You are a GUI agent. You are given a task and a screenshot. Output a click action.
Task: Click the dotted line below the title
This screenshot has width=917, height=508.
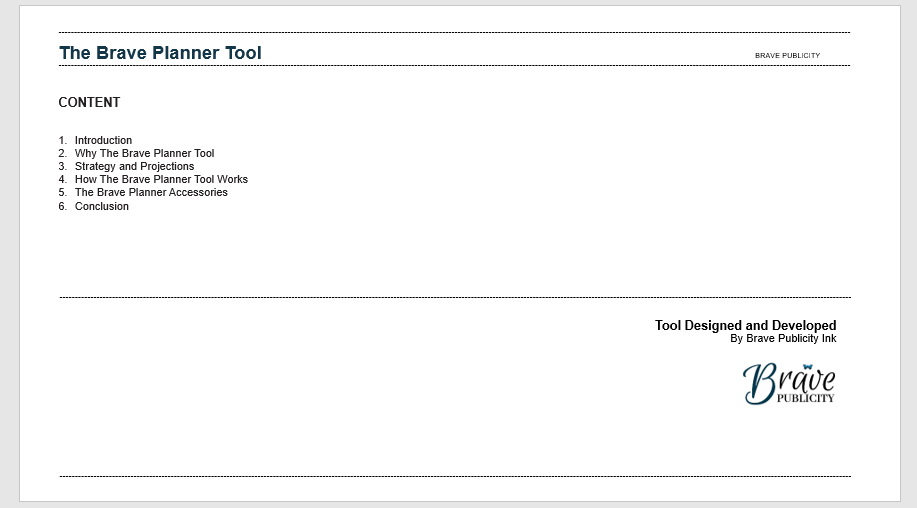(x=455, y=66)
